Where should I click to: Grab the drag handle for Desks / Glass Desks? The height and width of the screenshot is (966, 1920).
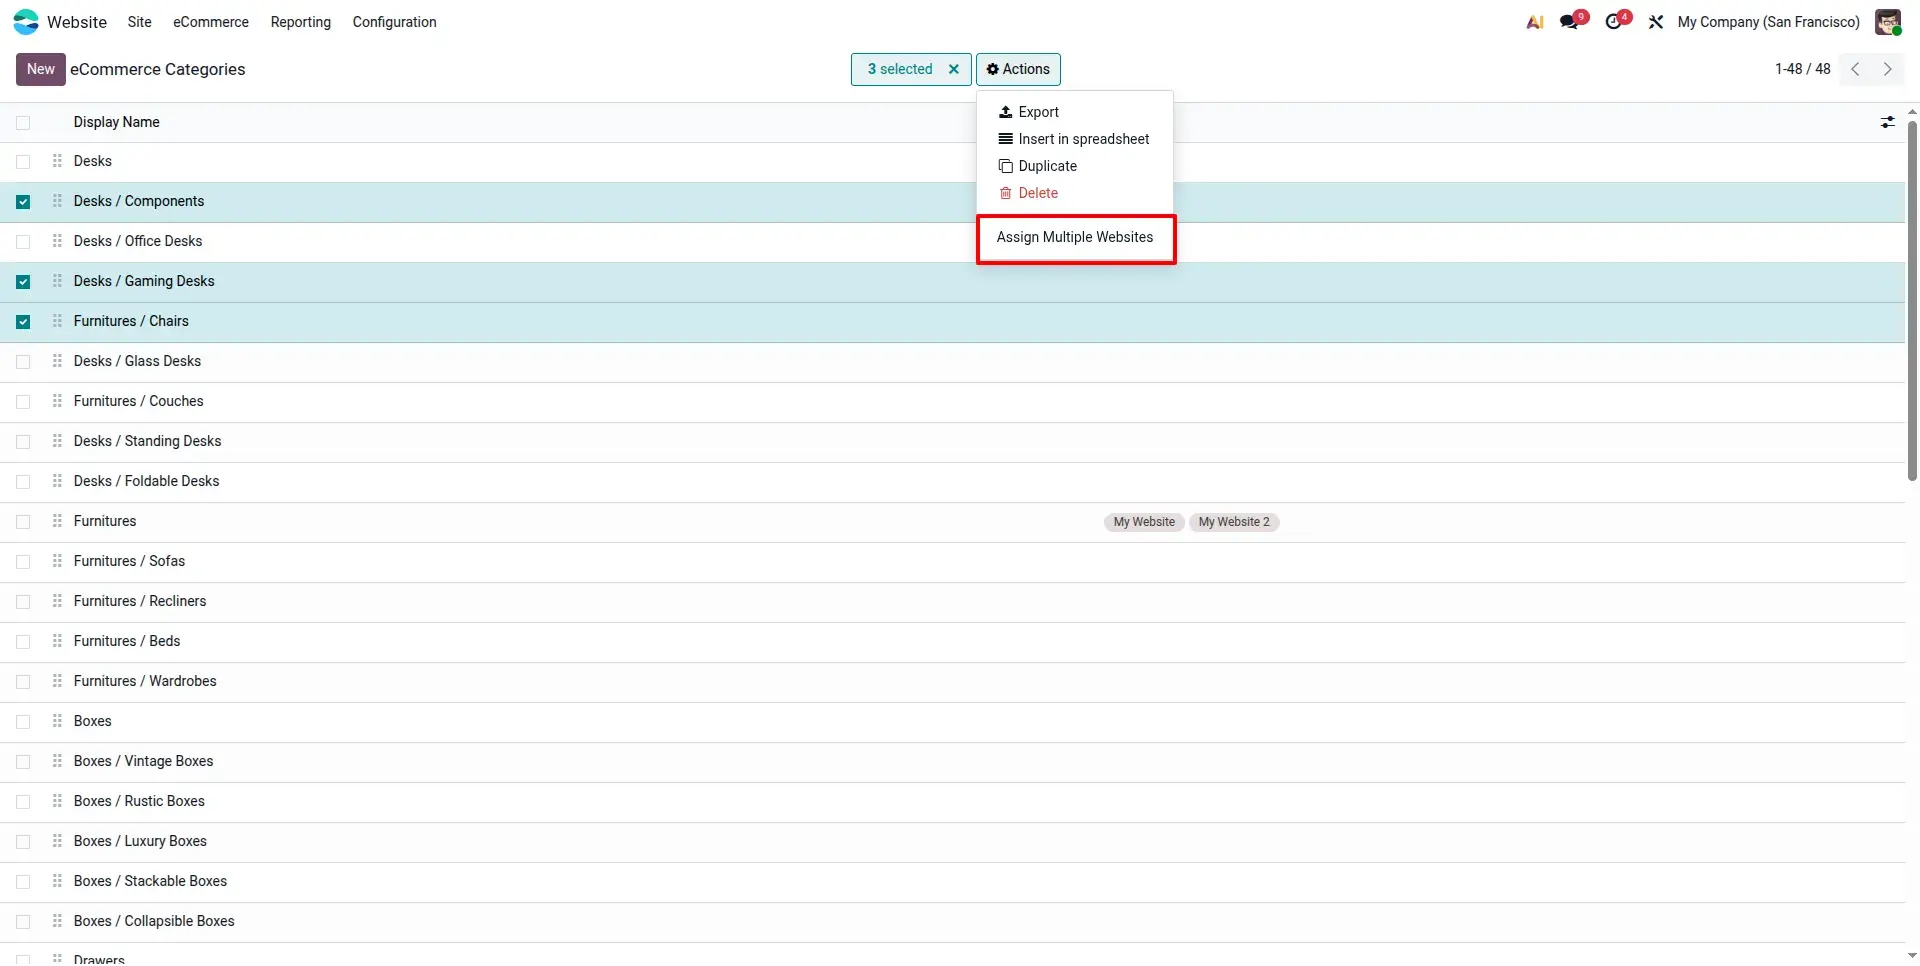57,361
